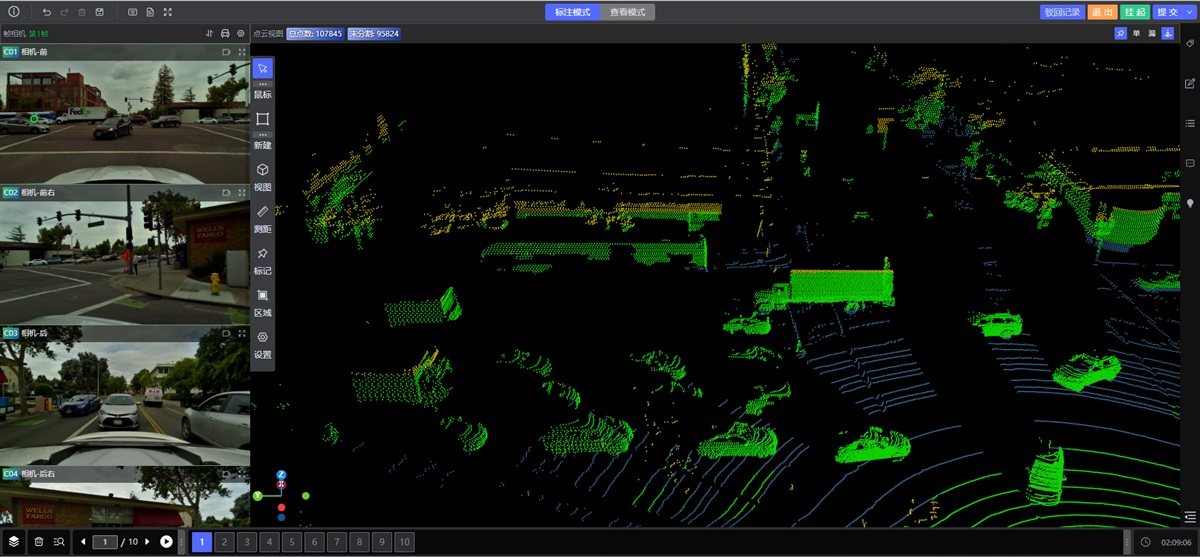Switch to 标注模式 annotation mode tab
This screenshot has height=557, width=1200.
pos(572,12)
